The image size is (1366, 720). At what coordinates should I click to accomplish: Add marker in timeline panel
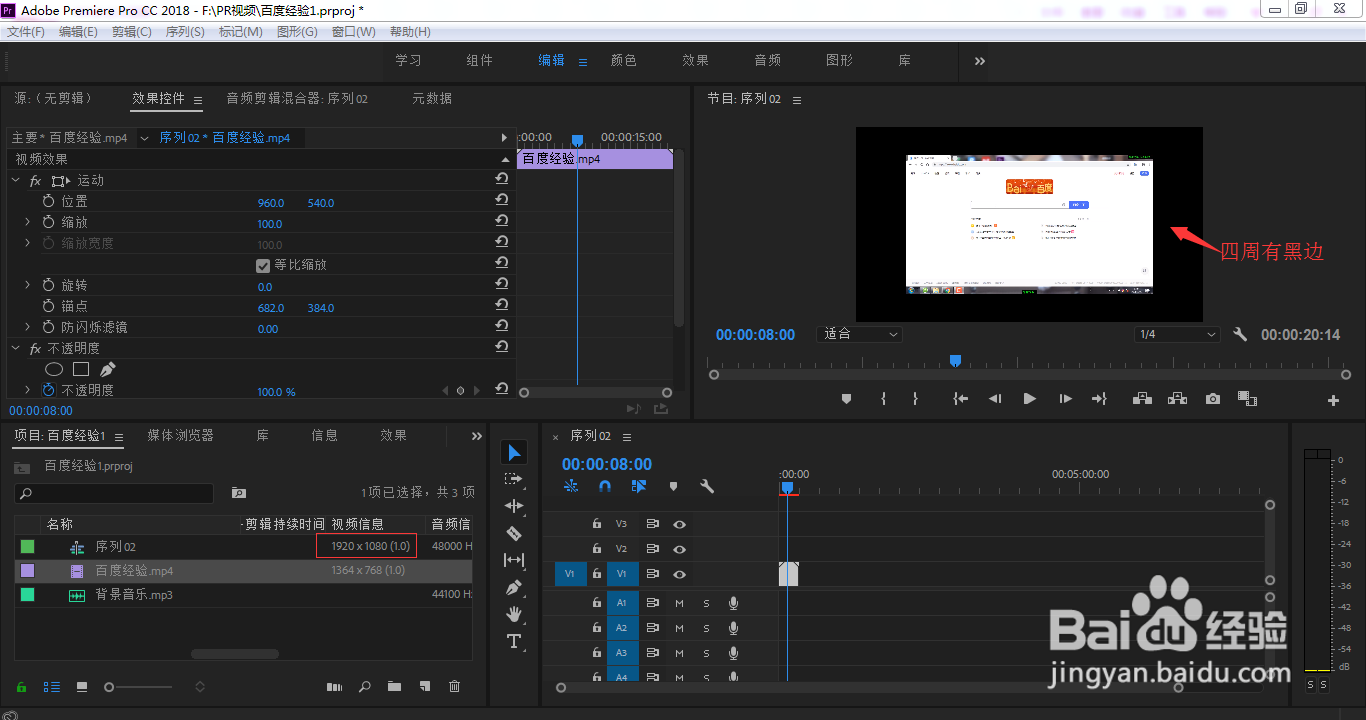point(673,486)
